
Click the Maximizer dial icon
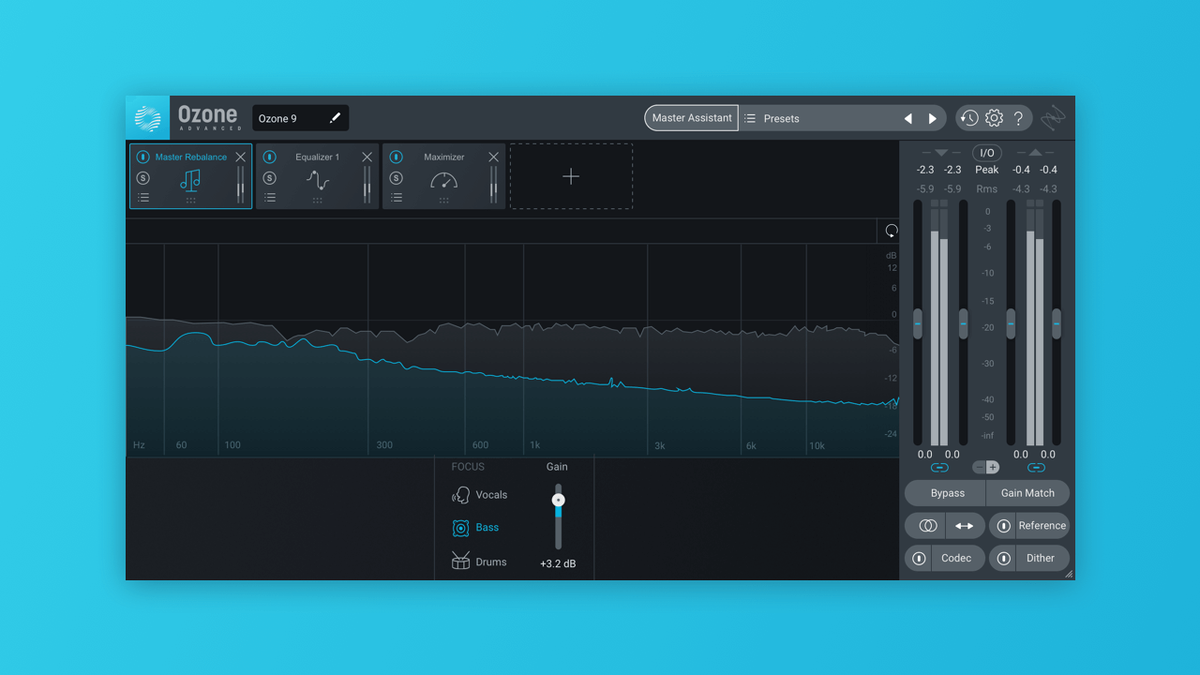(x=443, y=179)
